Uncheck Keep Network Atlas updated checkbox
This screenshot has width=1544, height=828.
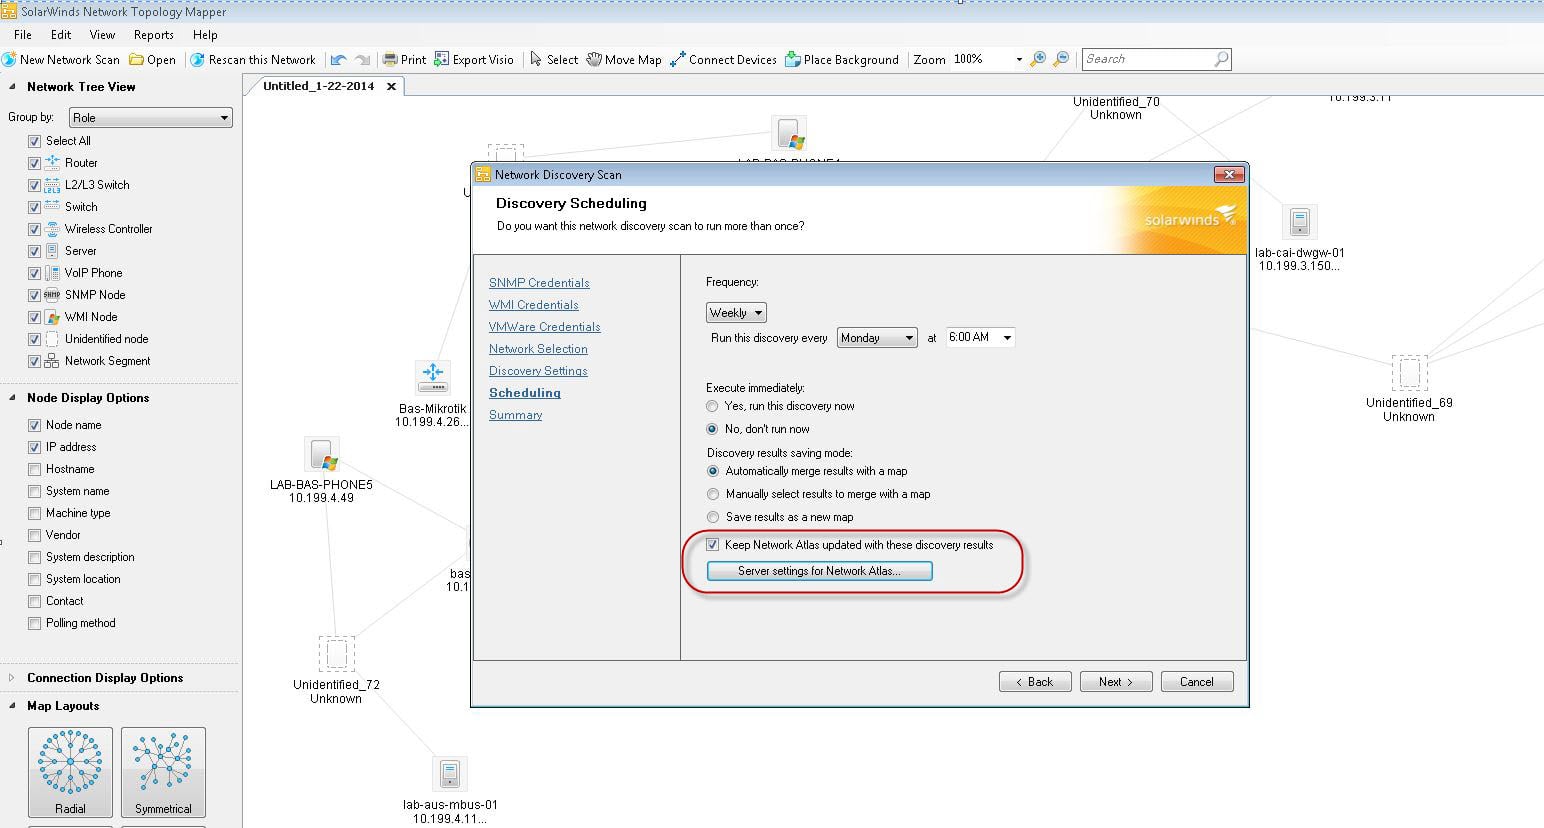[713, 545]
